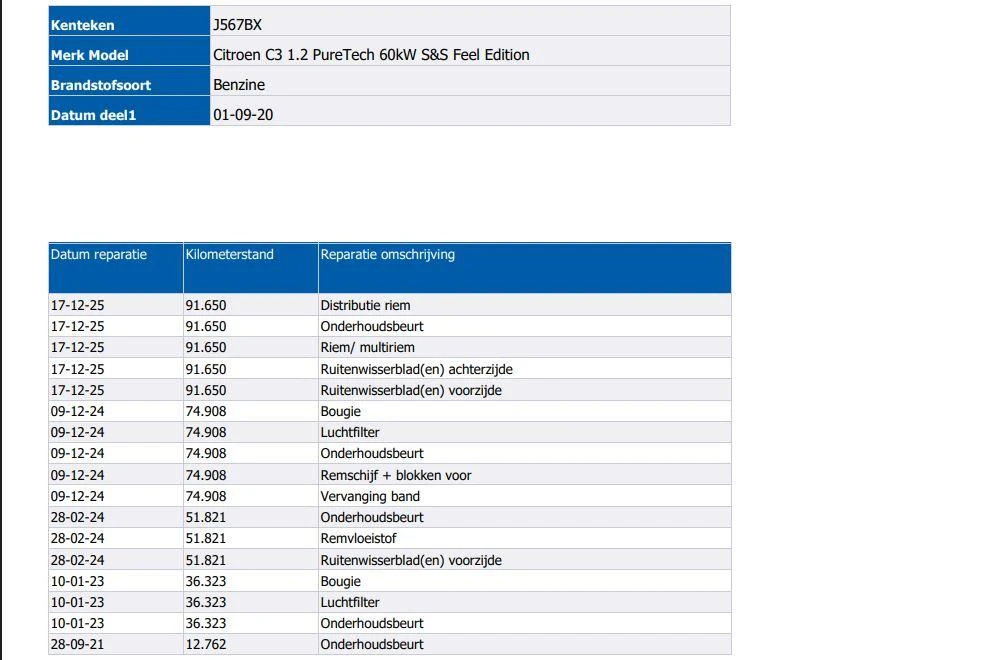Click the Datum reparatie column header
Viewport: 991px width, 660px height.
[x=116, y=267]
